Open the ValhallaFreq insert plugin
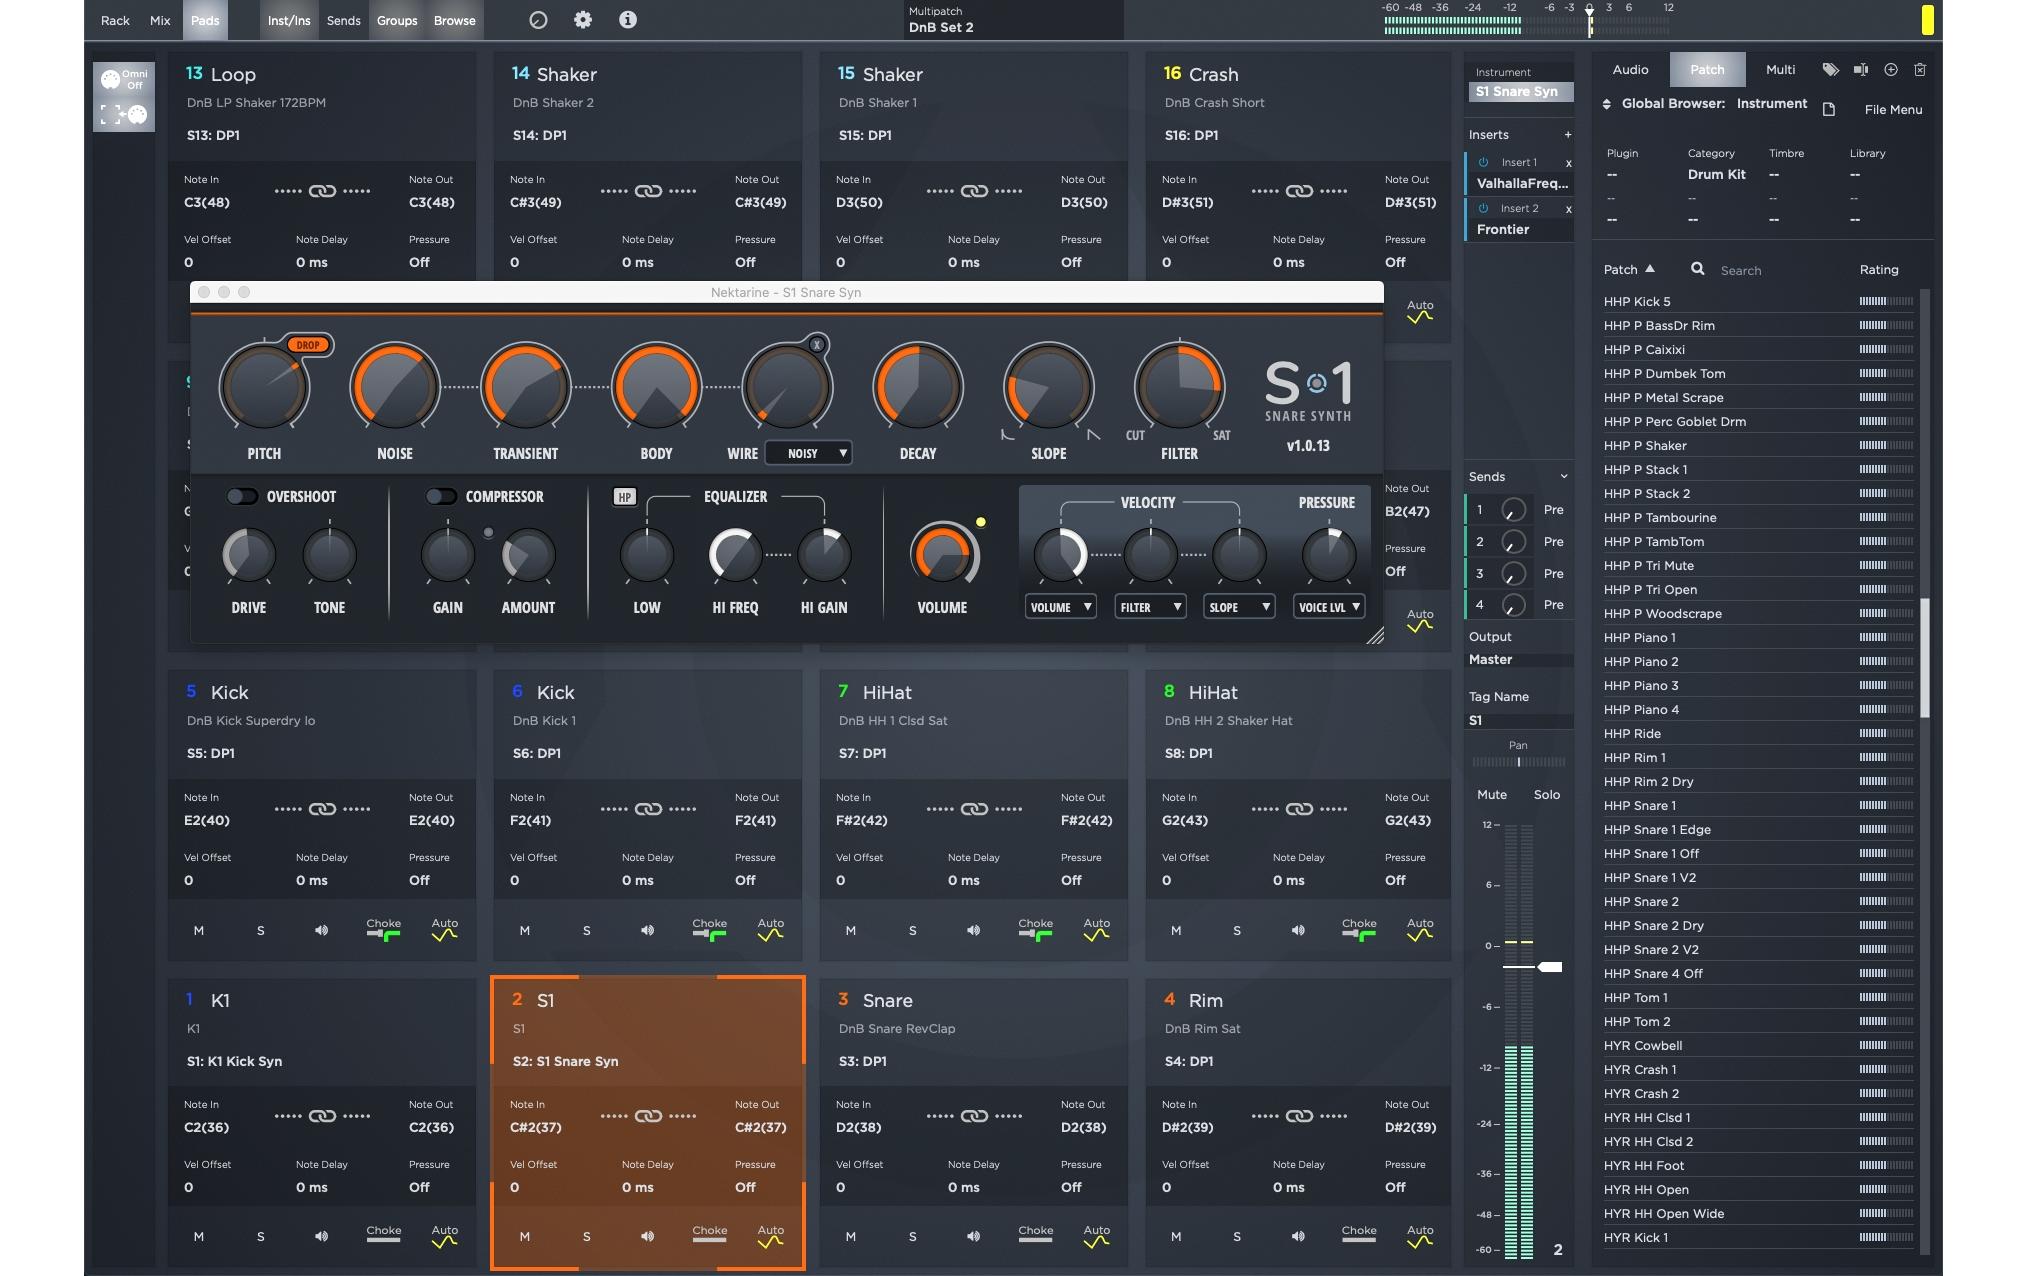 tap(1522, 184)
